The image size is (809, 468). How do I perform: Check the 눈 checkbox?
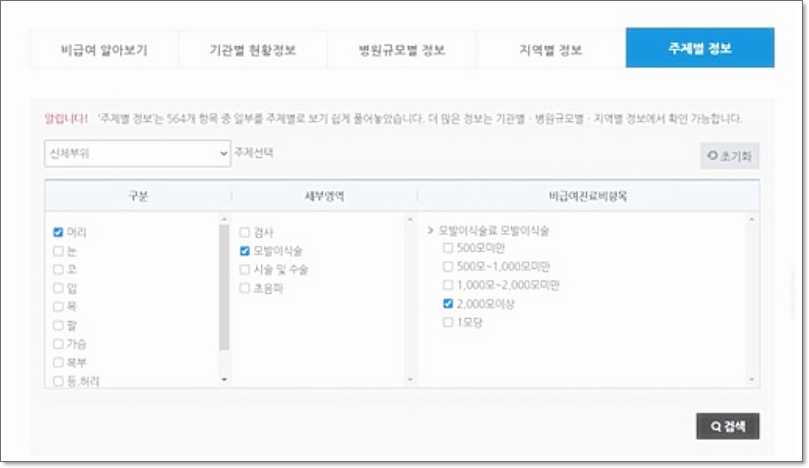[x=58, y=251]
